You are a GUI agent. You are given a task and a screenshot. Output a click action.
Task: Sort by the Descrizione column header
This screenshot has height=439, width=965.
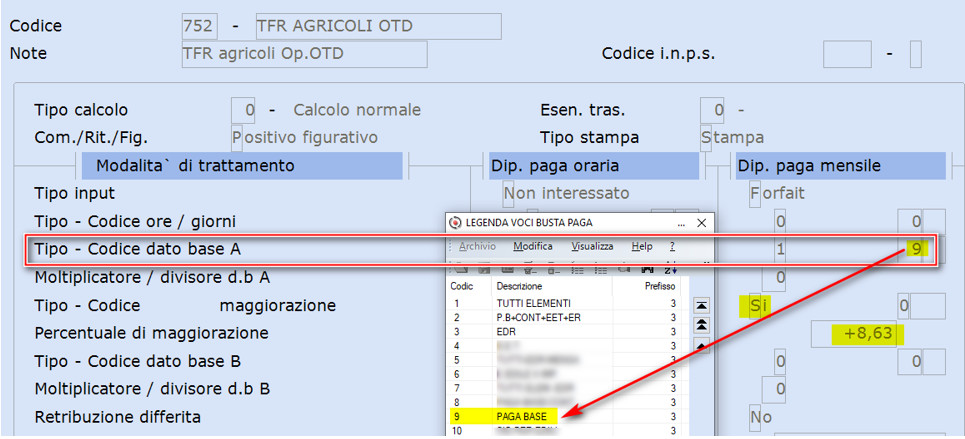[519, 286]
